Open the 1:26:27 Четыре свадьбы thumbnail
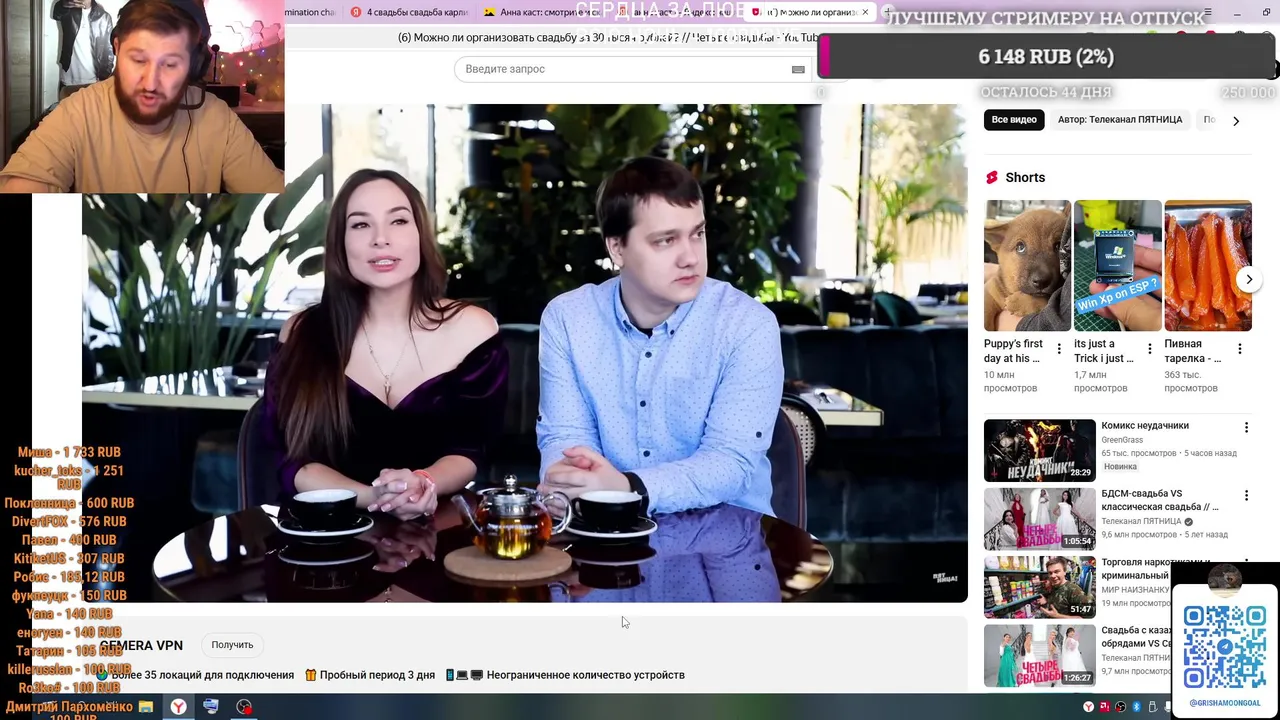 click(1040, 655)
